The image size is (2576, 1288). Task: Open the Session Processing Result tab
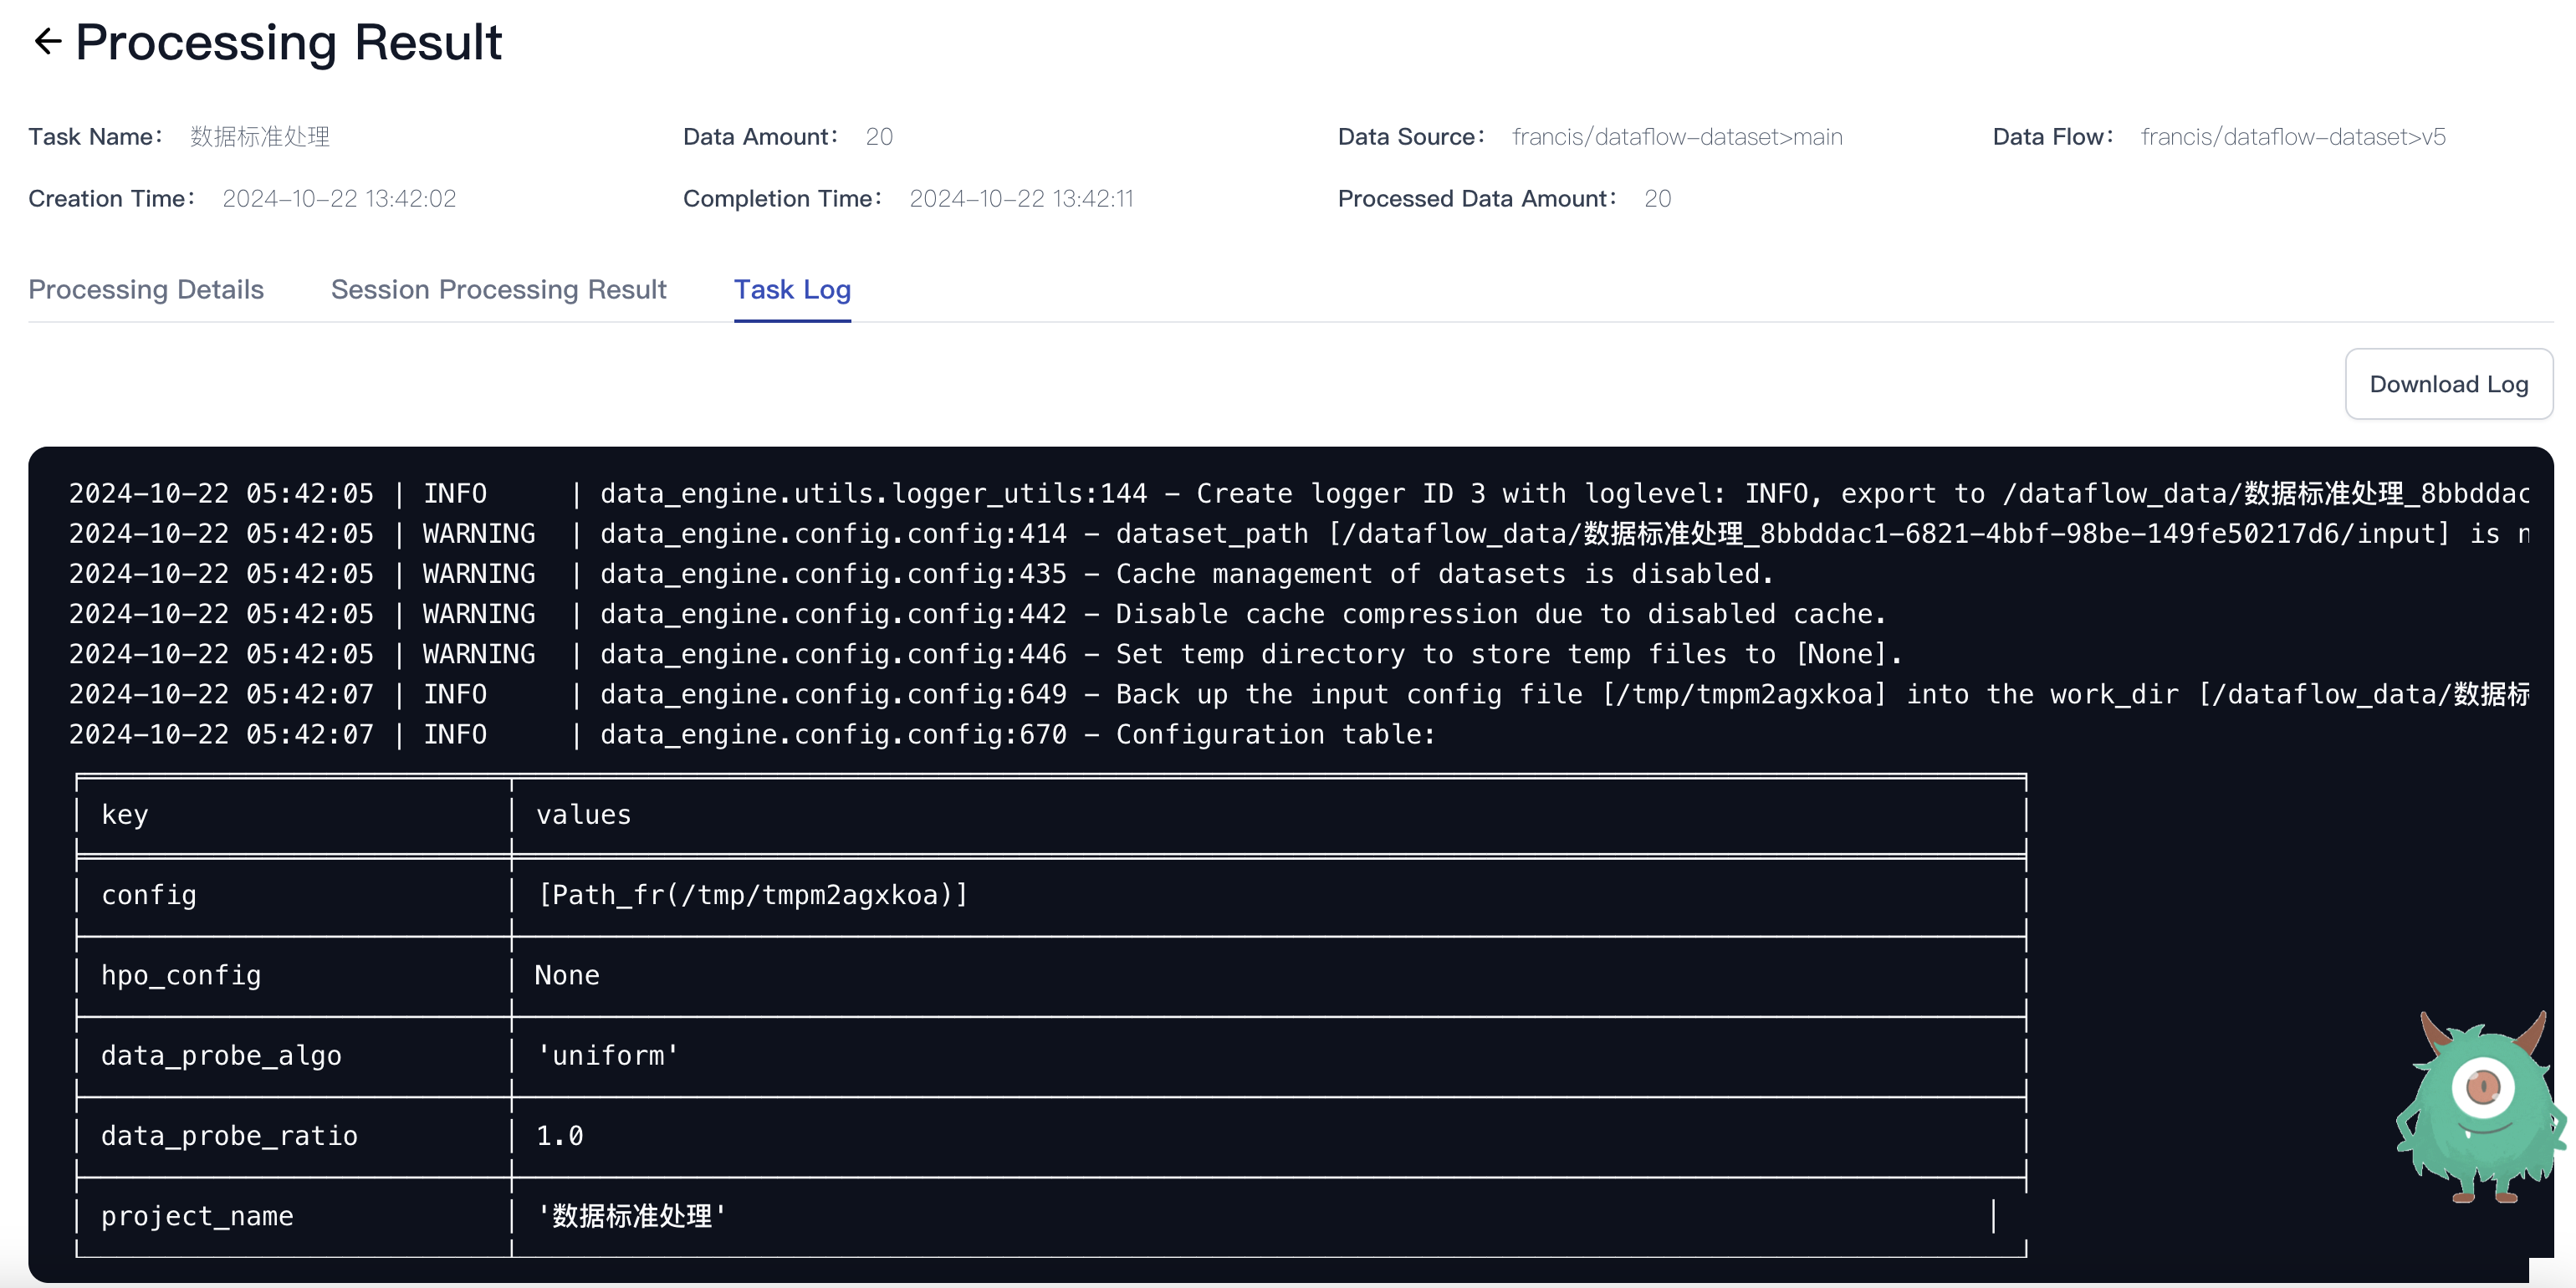pos(498,290)
